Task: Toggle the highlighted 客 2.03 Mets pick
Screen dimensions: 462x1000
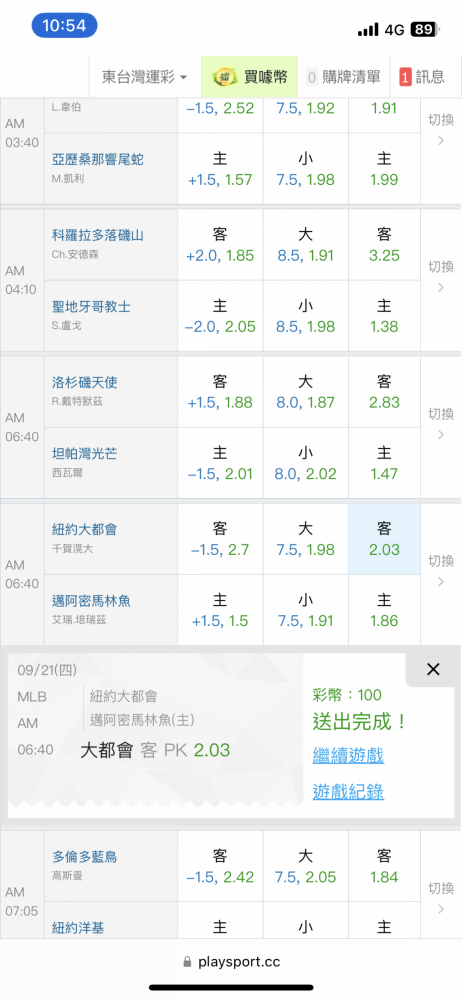Action: pos(384,539)
